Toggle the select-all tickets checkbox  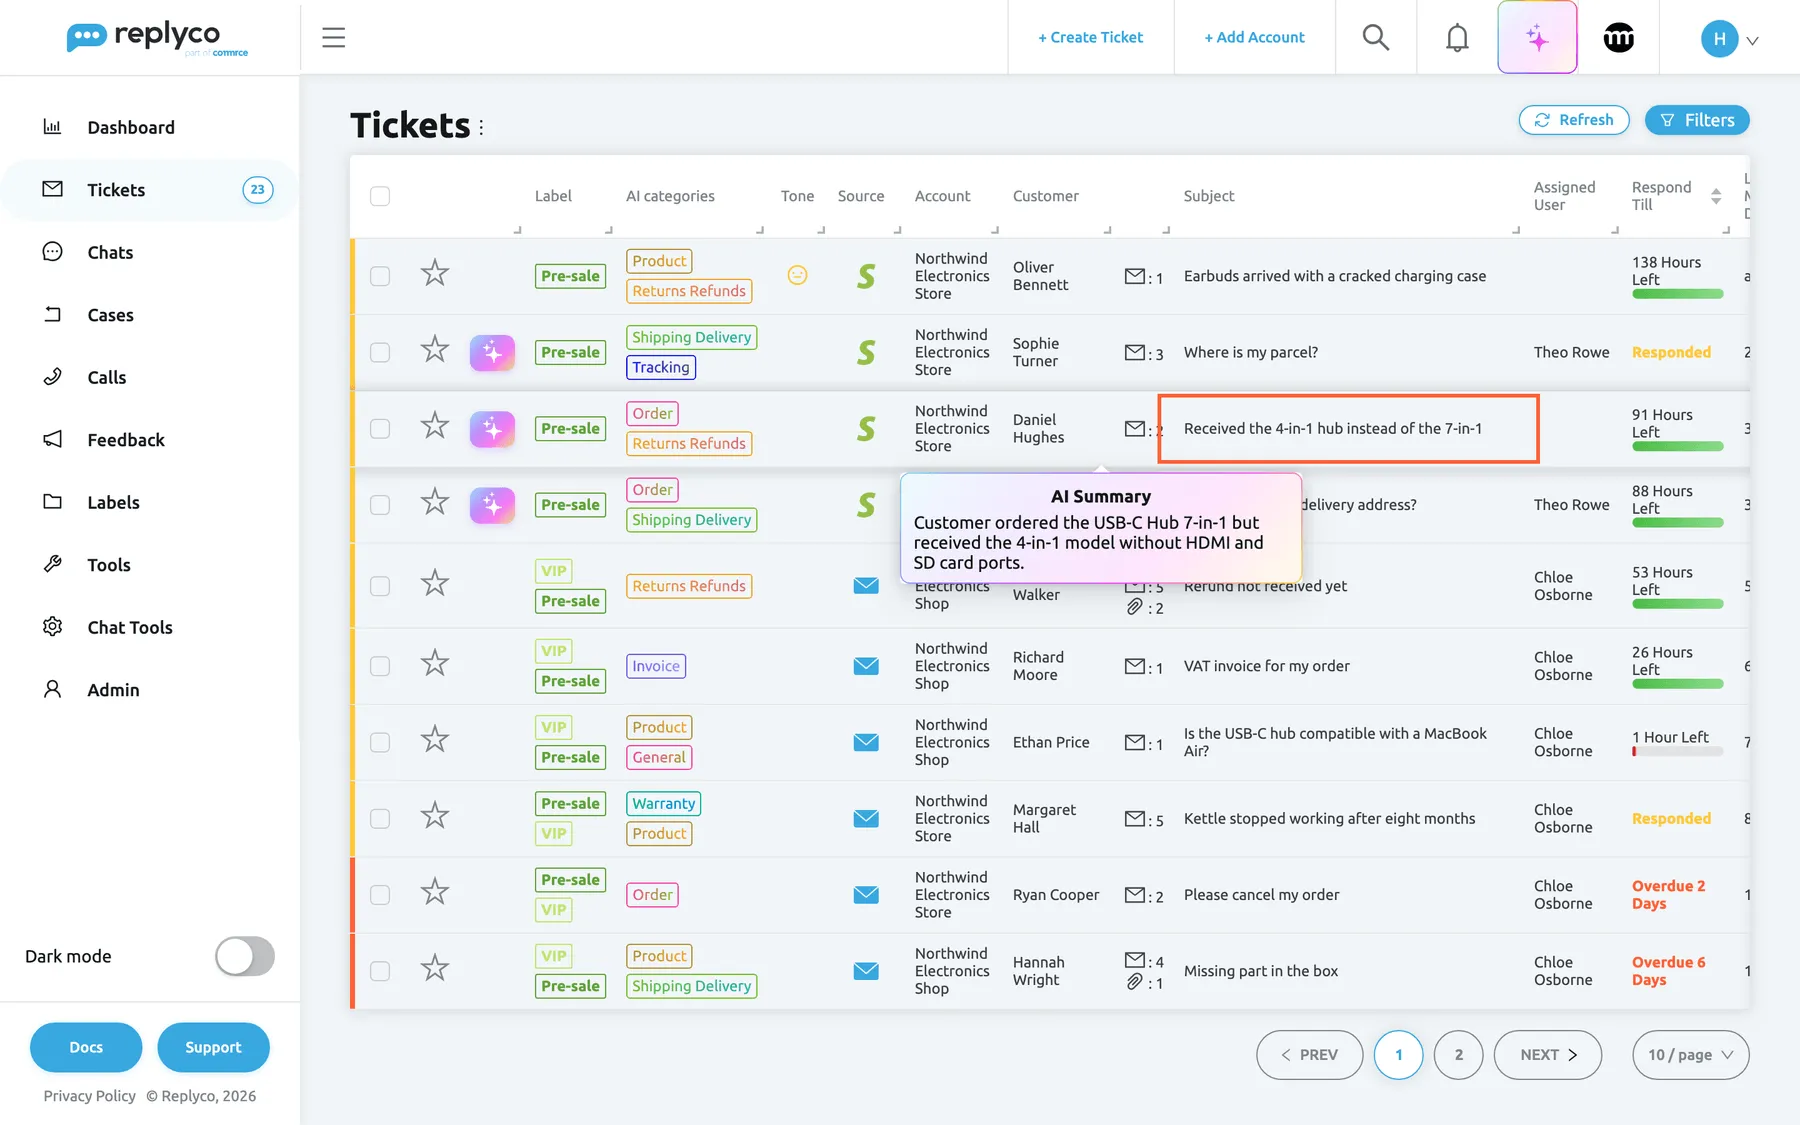[380, 196]
